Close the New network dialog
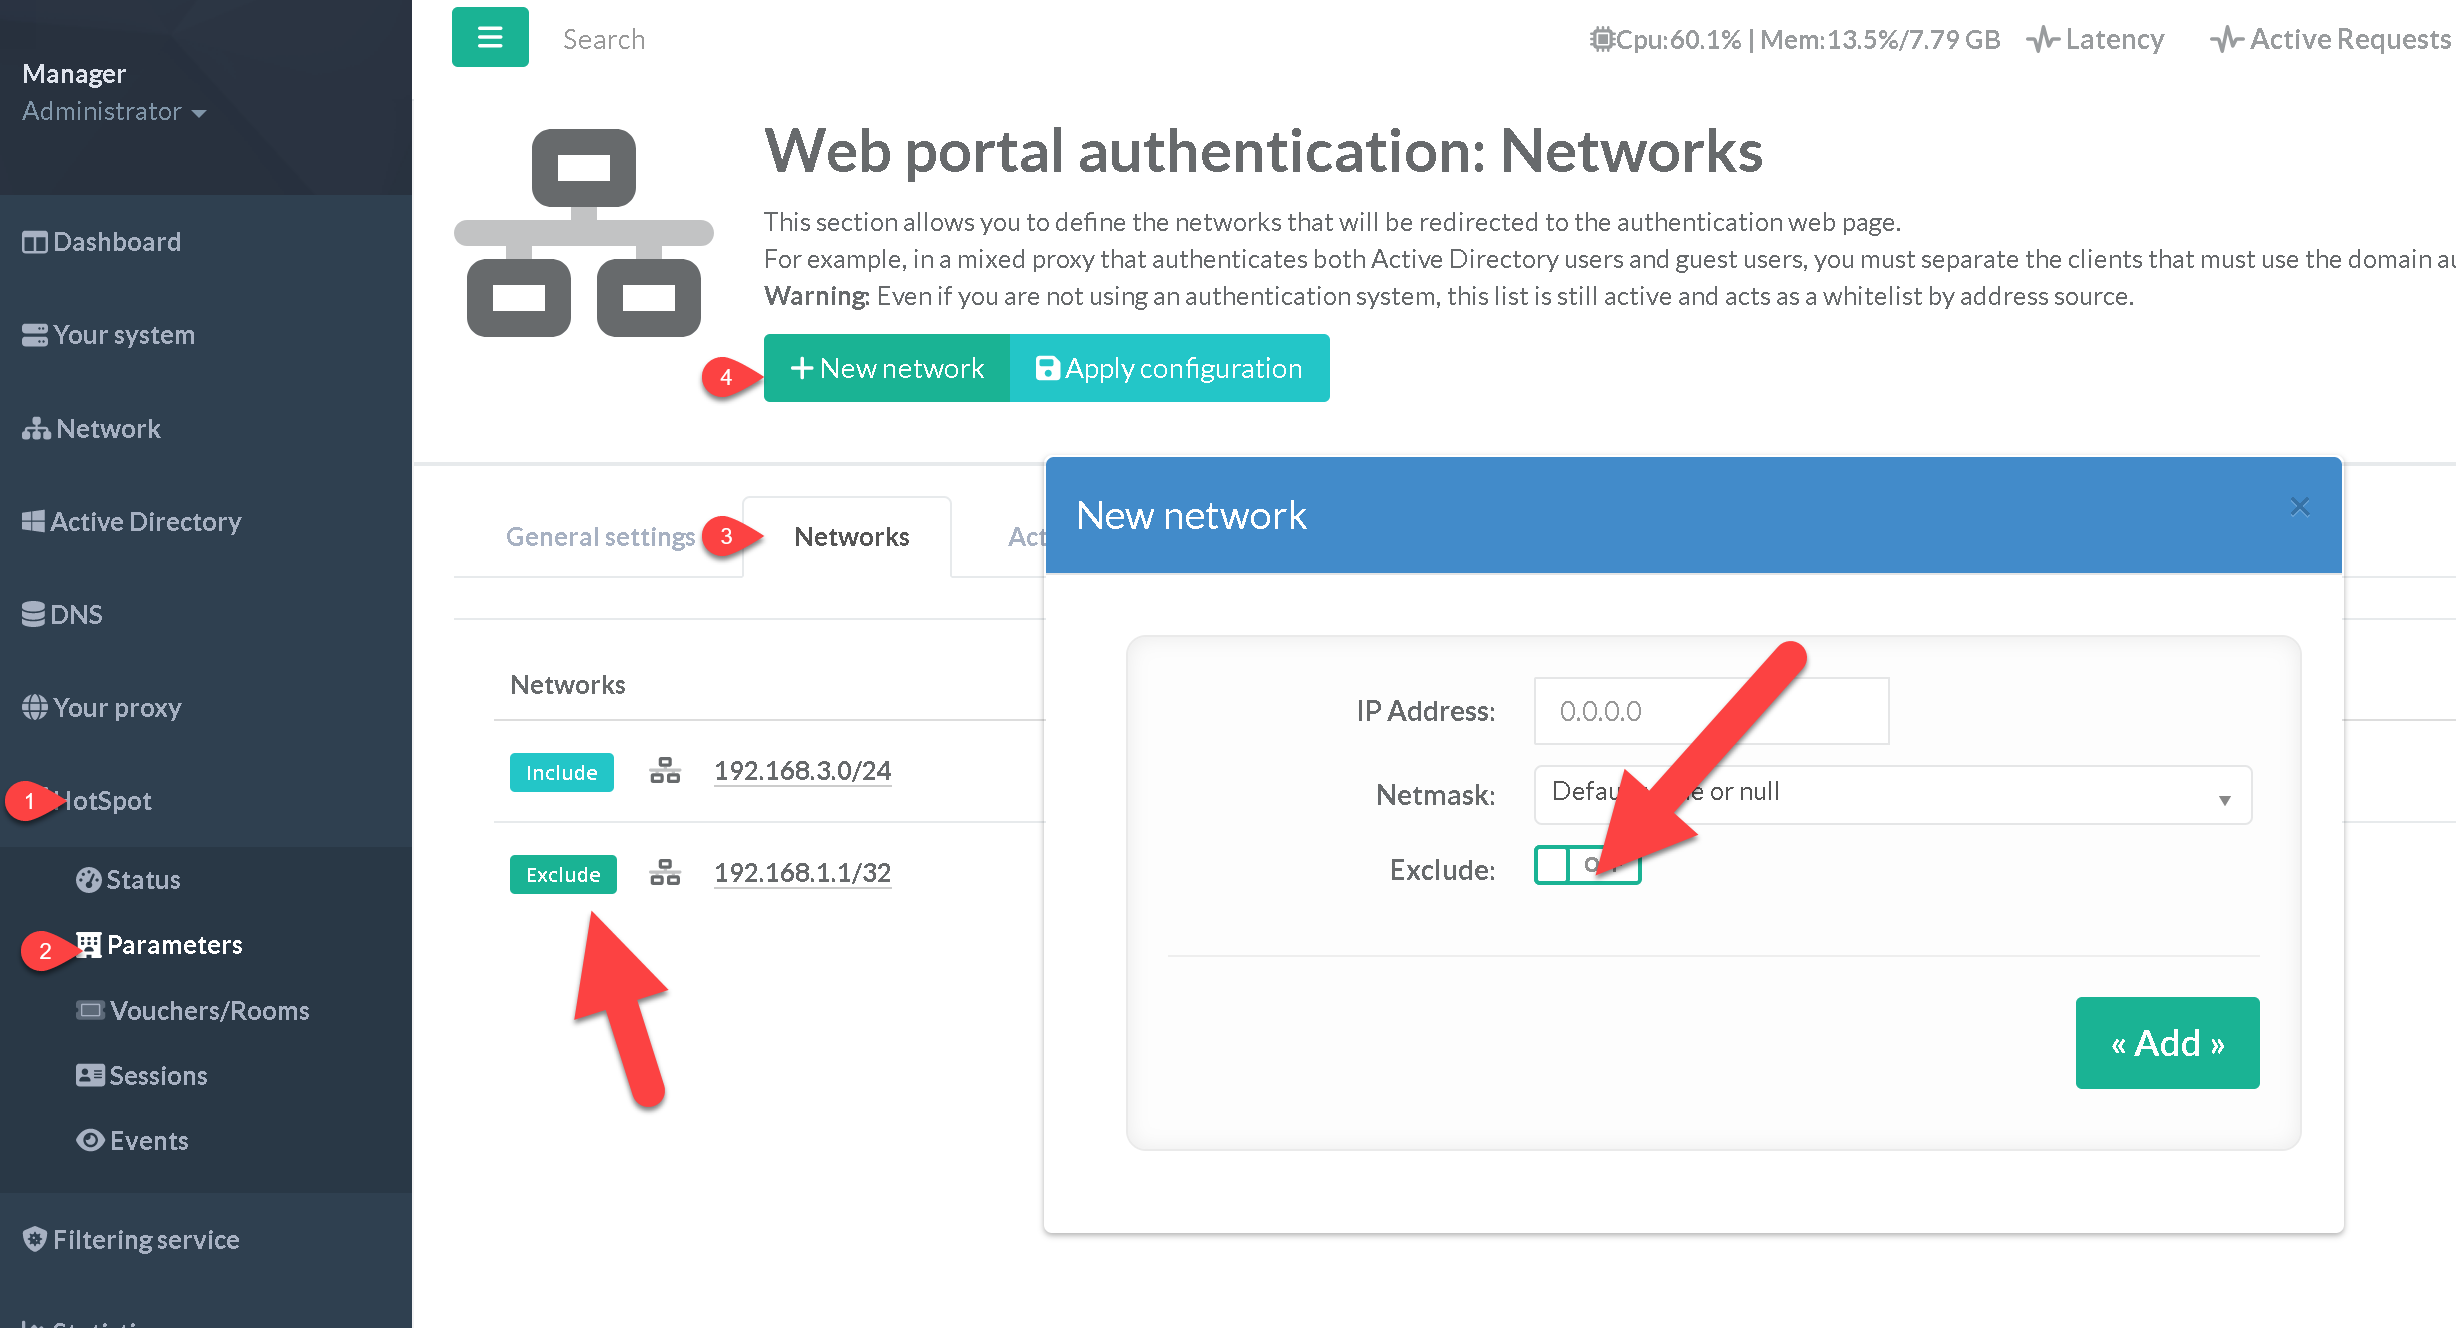This screenshot has height=1328, width=2456. (x=2299, y=507)
